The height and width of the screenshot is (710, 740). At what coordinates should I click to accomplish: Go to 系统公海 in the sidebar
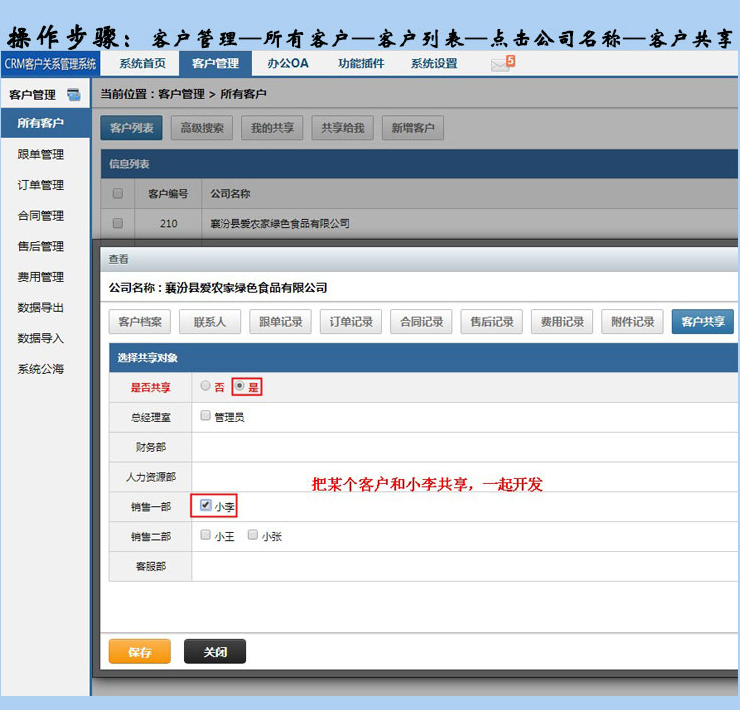[41, 369]
